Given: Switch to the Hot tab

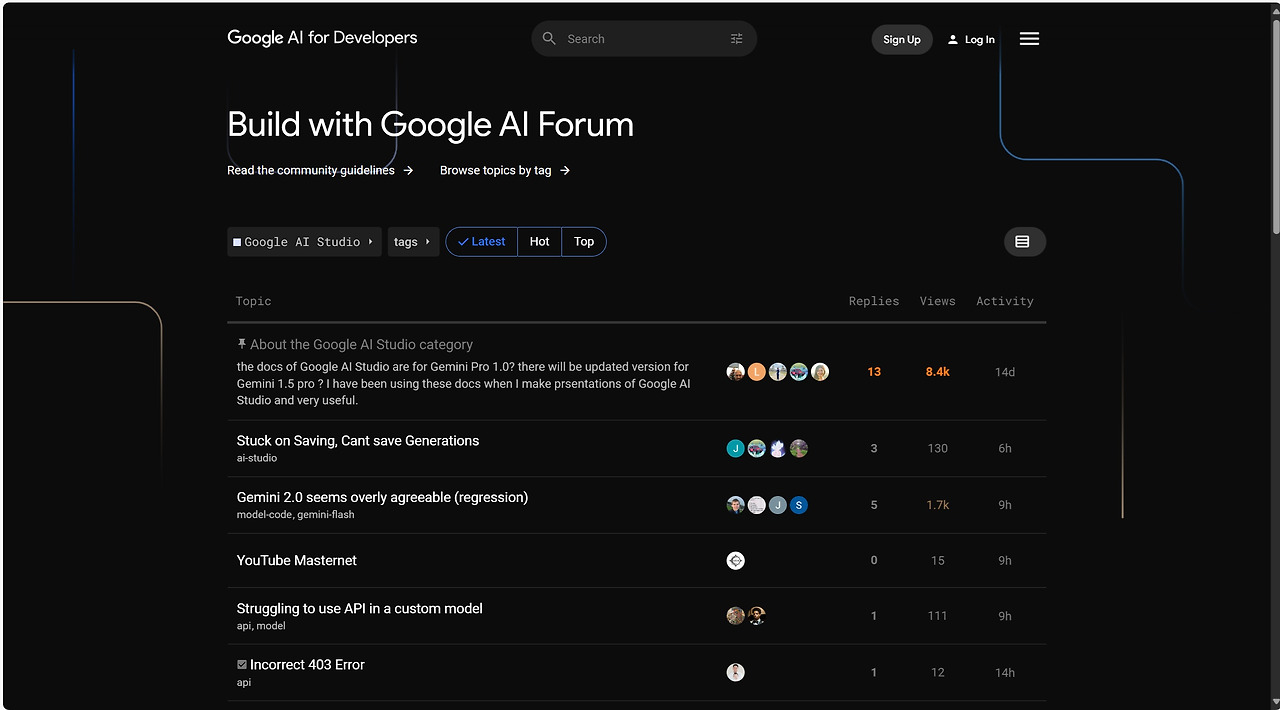Looking at the screenshot, I should point(540,242).
